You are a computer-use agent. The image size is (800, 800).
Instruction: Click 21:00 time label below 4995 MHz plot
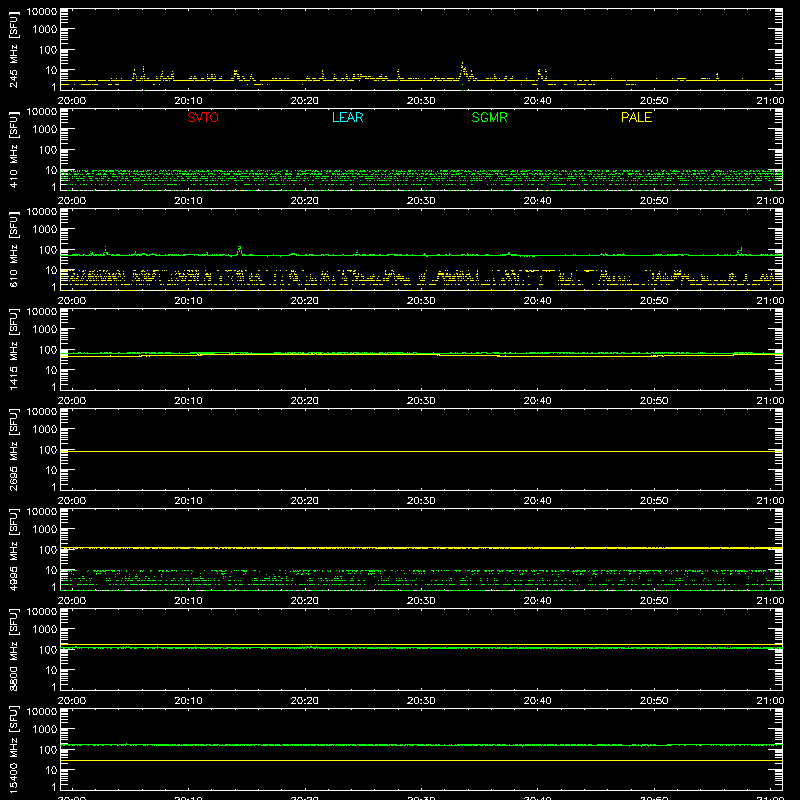770,601
